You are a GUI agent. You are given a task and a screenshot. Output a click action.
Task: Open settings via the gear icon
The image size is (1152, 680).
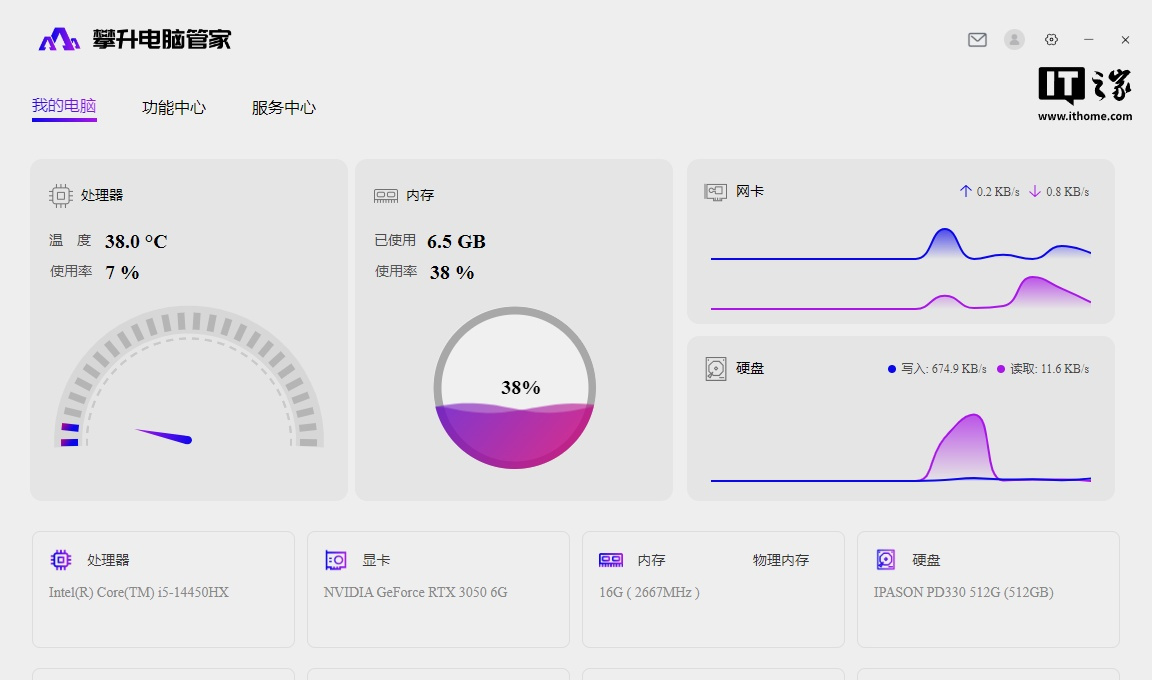tap(1051, 40)
